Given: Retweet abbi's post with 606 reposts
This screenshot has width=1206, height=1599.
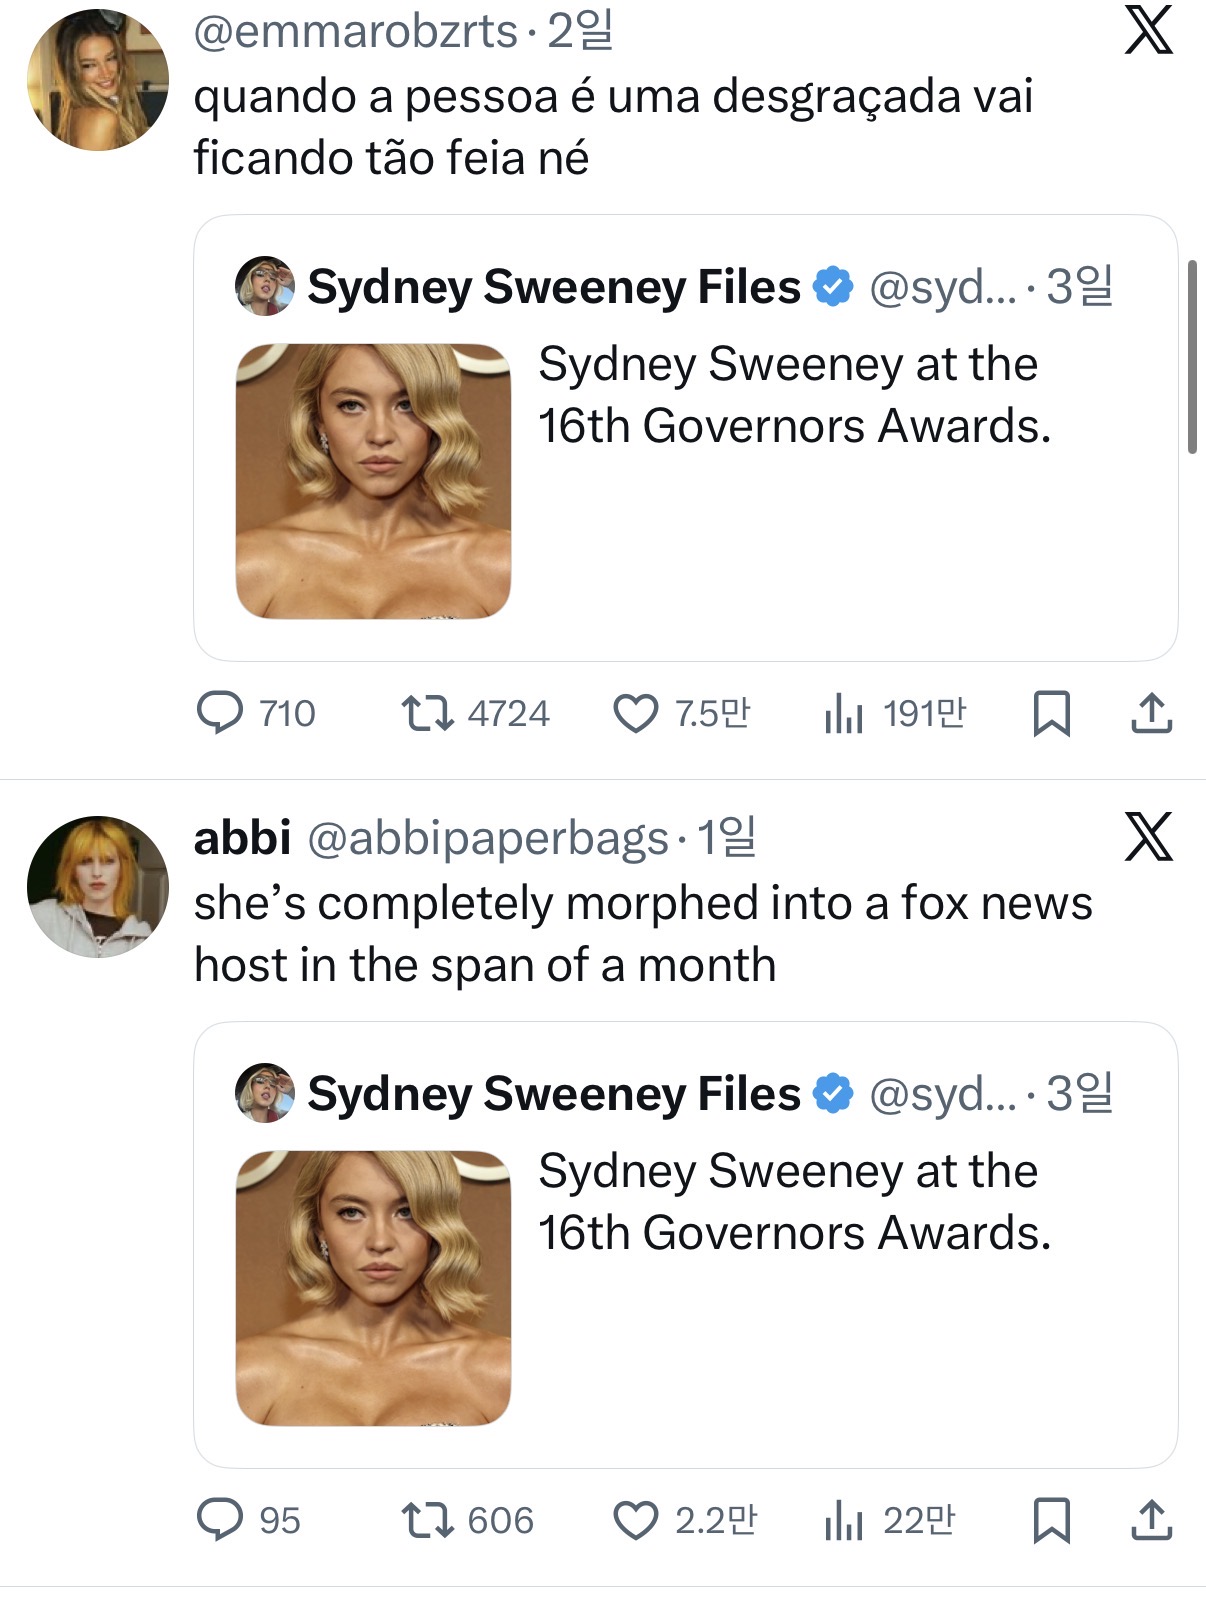Looking at the screenshot, I should point(426,1520).
